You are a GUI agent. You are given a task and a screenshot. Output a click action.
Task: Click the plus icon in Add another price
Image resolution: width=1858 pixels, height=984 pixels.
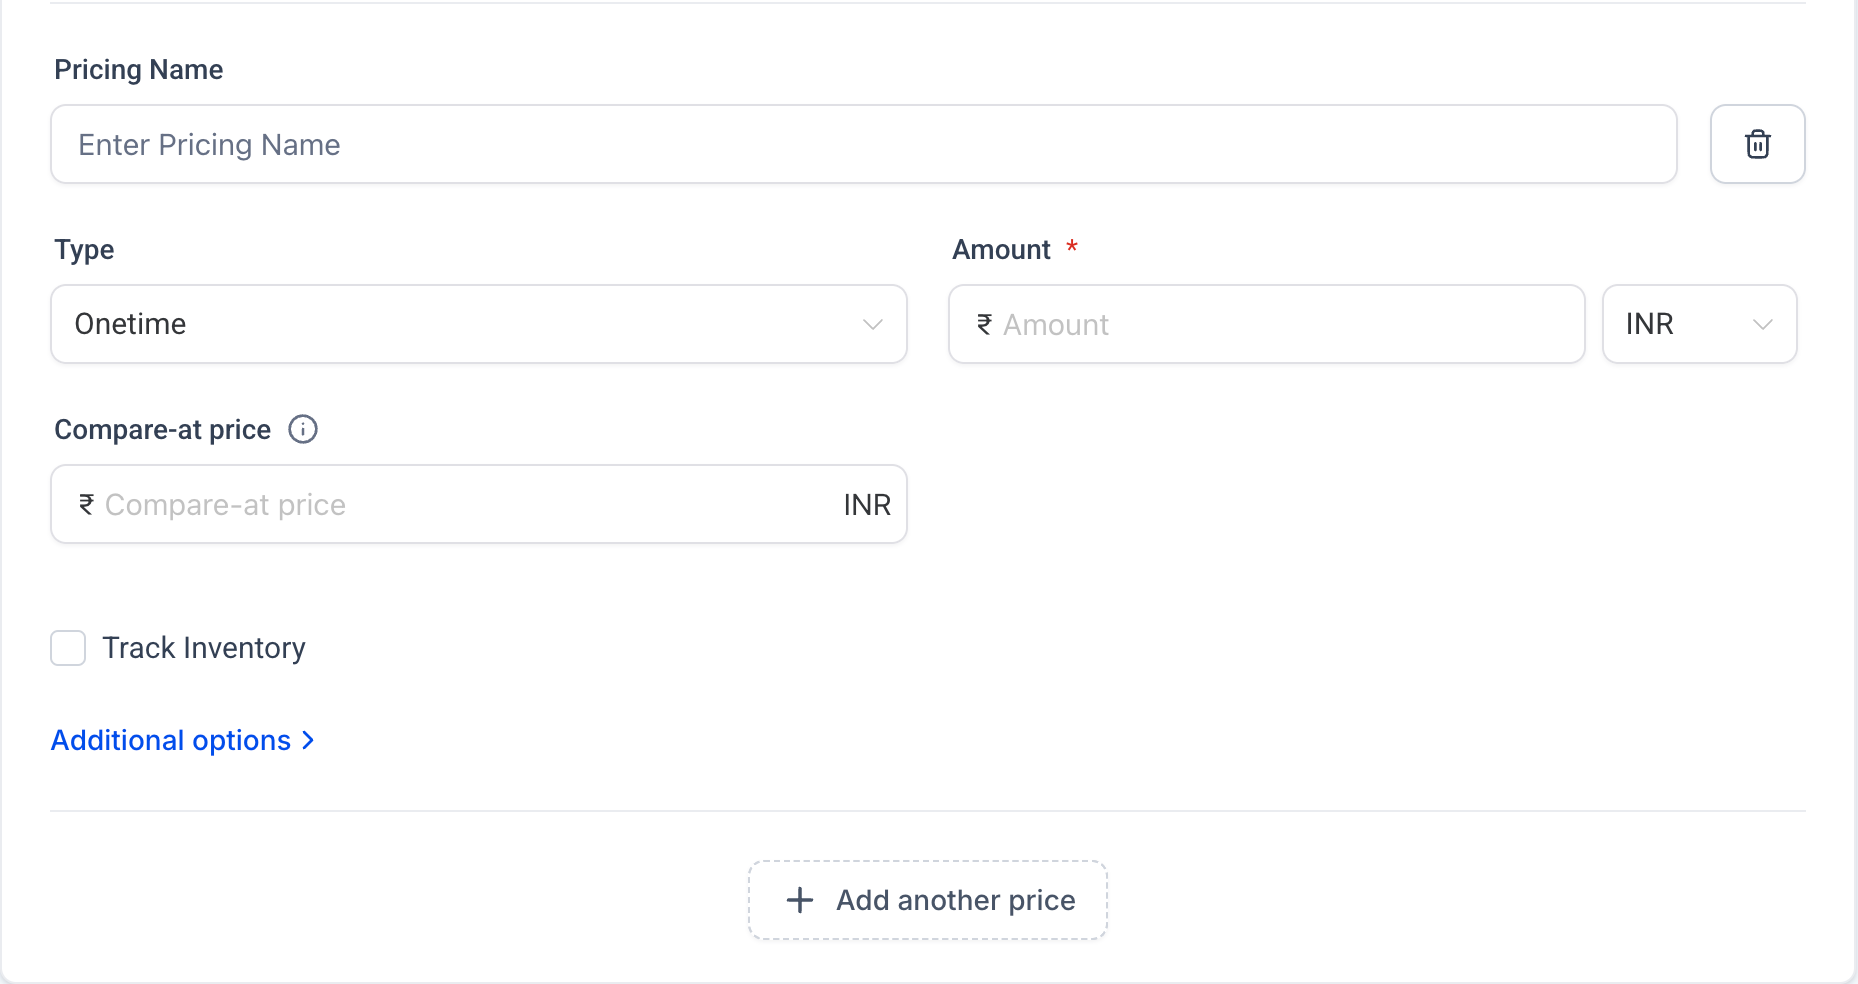click(799, 900)
